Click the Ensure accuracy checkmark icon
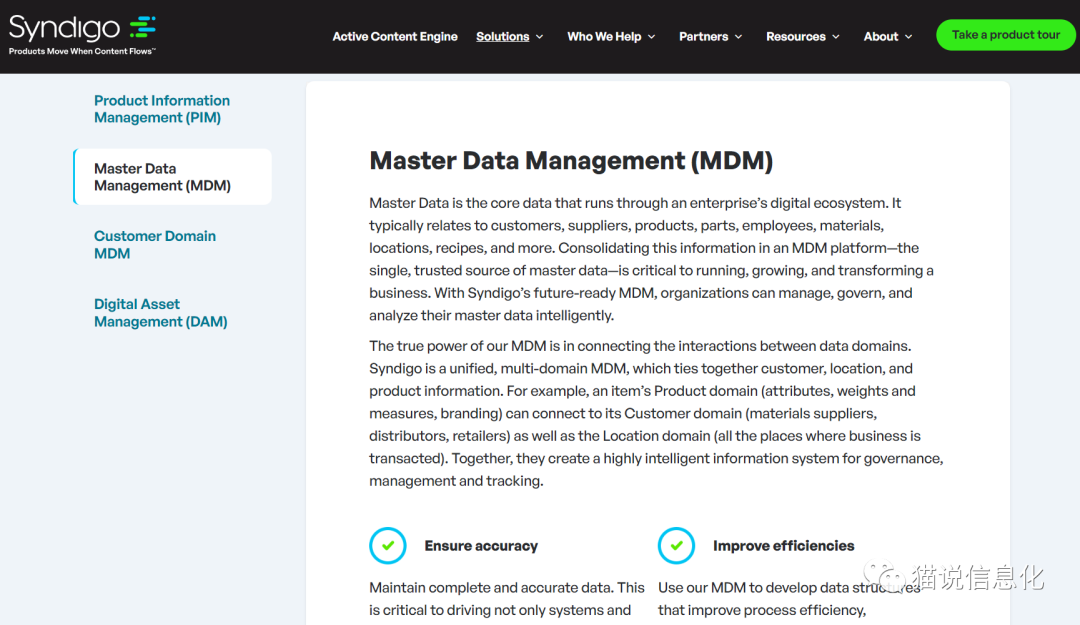Screen dimensions: 1080x625 coord(388,546)
